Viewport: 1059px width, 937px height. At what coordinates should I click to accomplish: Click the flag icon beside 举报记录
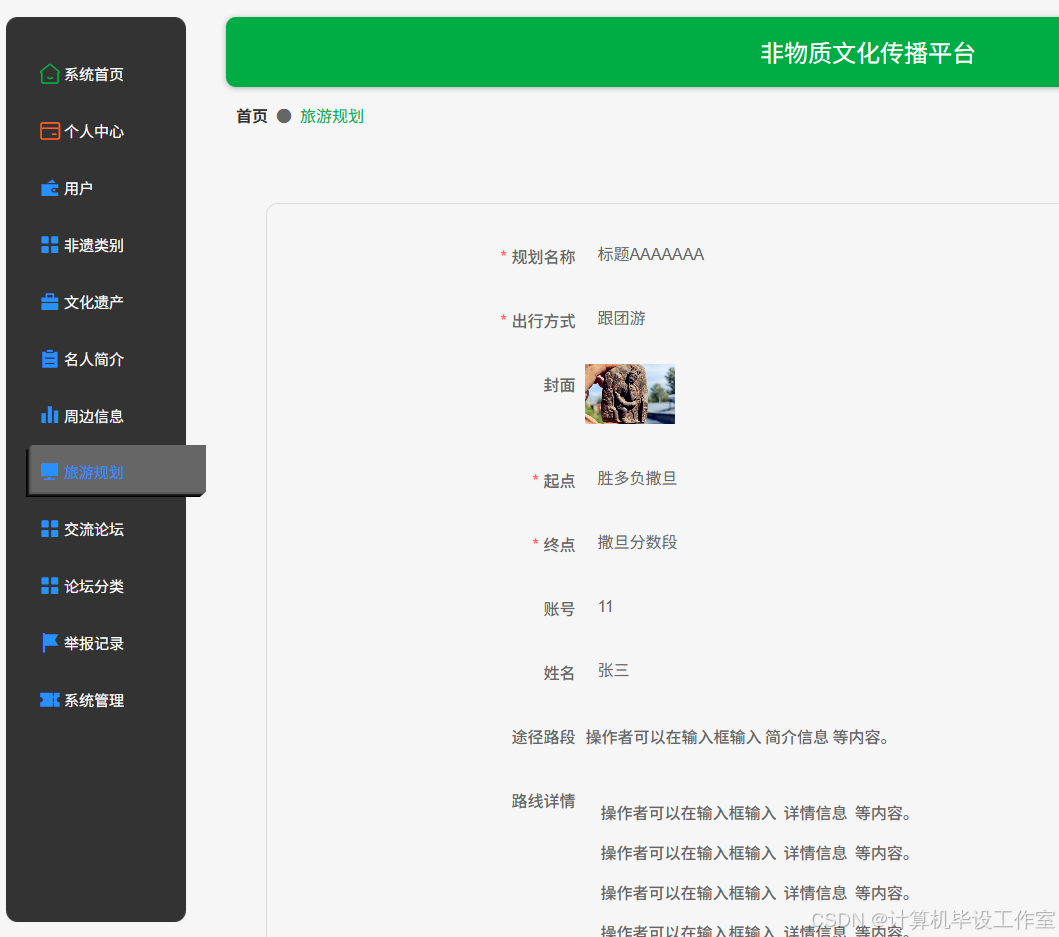coord(49,642)
